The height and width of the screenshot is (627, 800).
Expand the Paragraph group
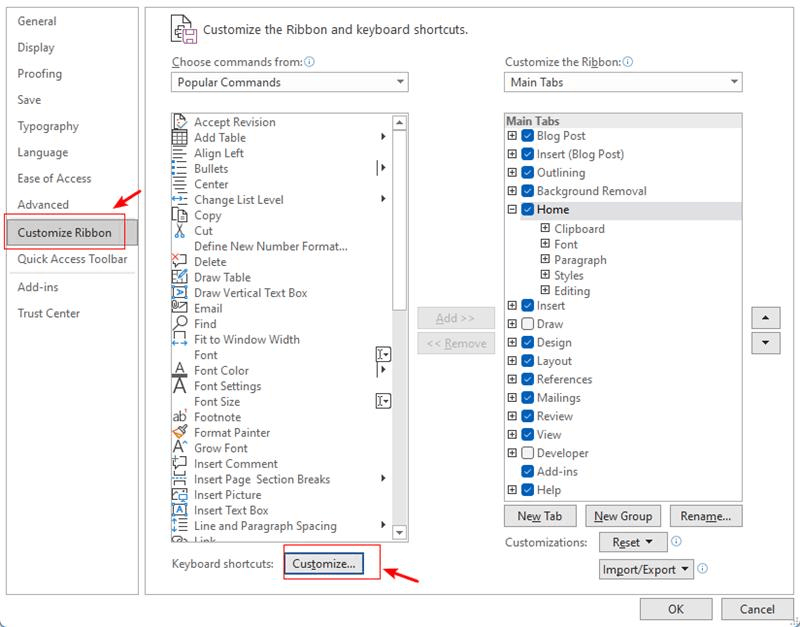545,259
